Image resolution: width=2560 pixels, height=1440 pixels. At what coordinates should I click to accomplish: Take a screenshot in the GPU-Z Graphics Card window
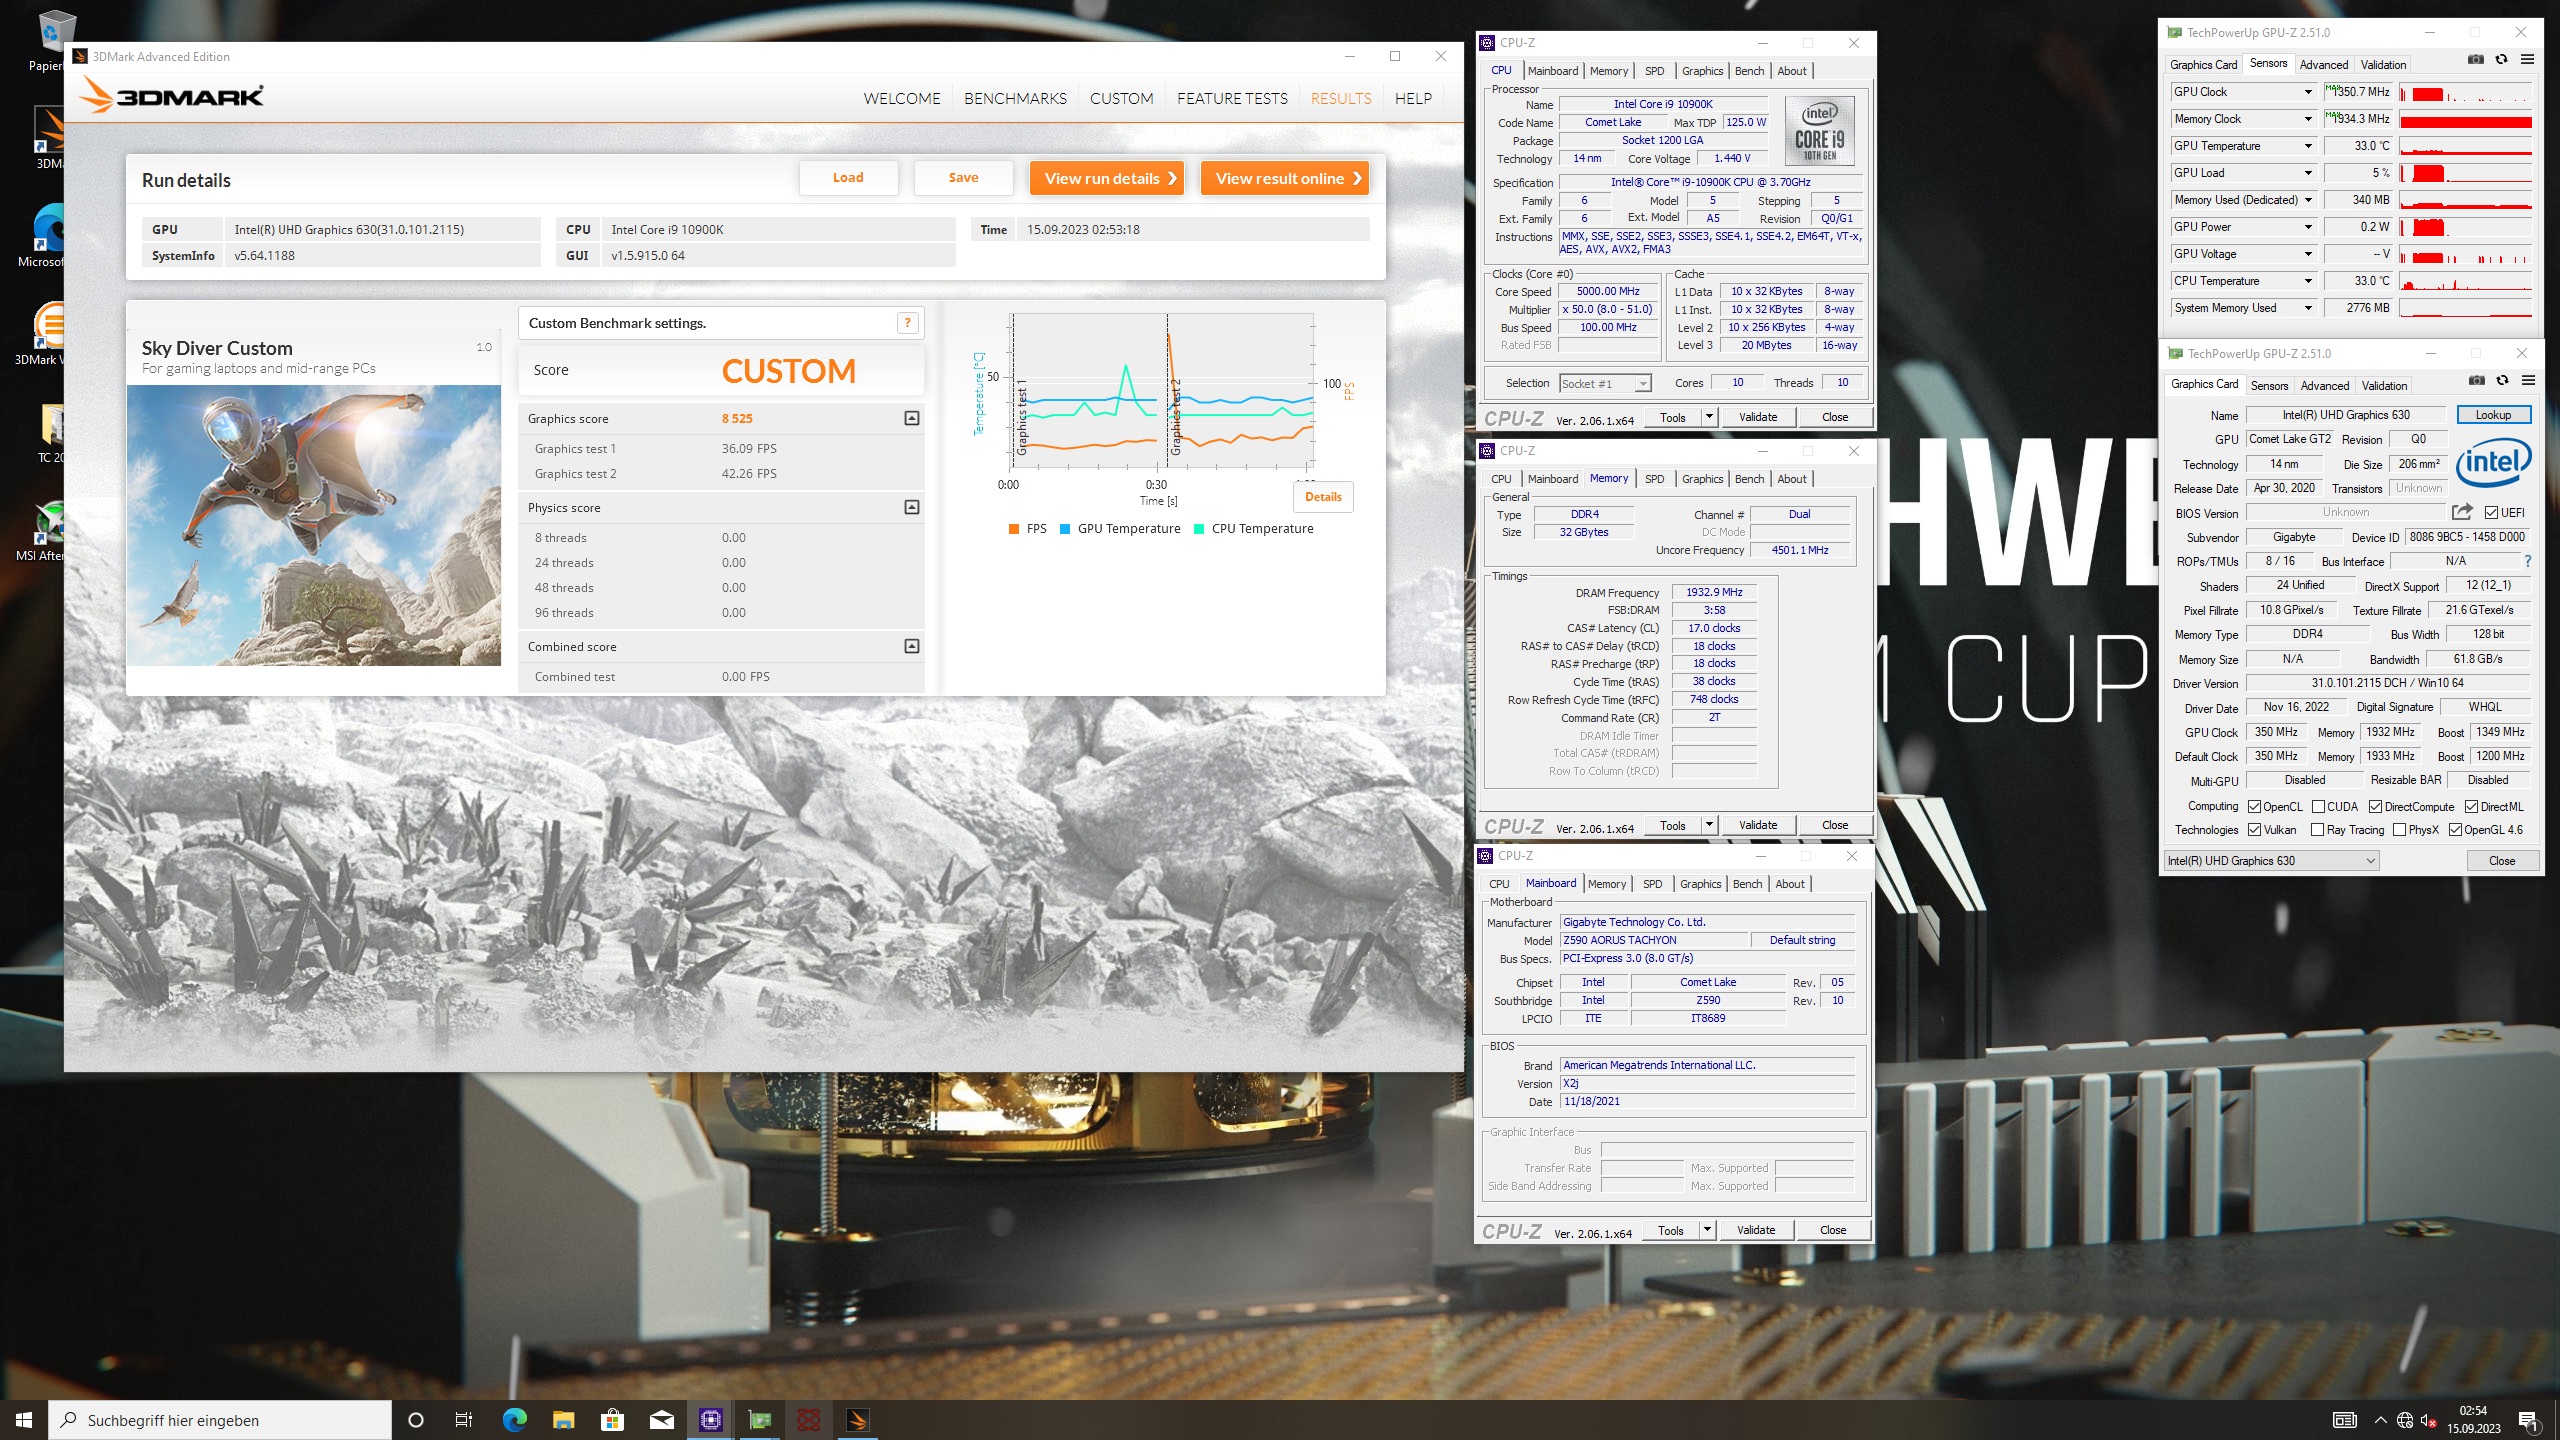[x=2477, y=380]
